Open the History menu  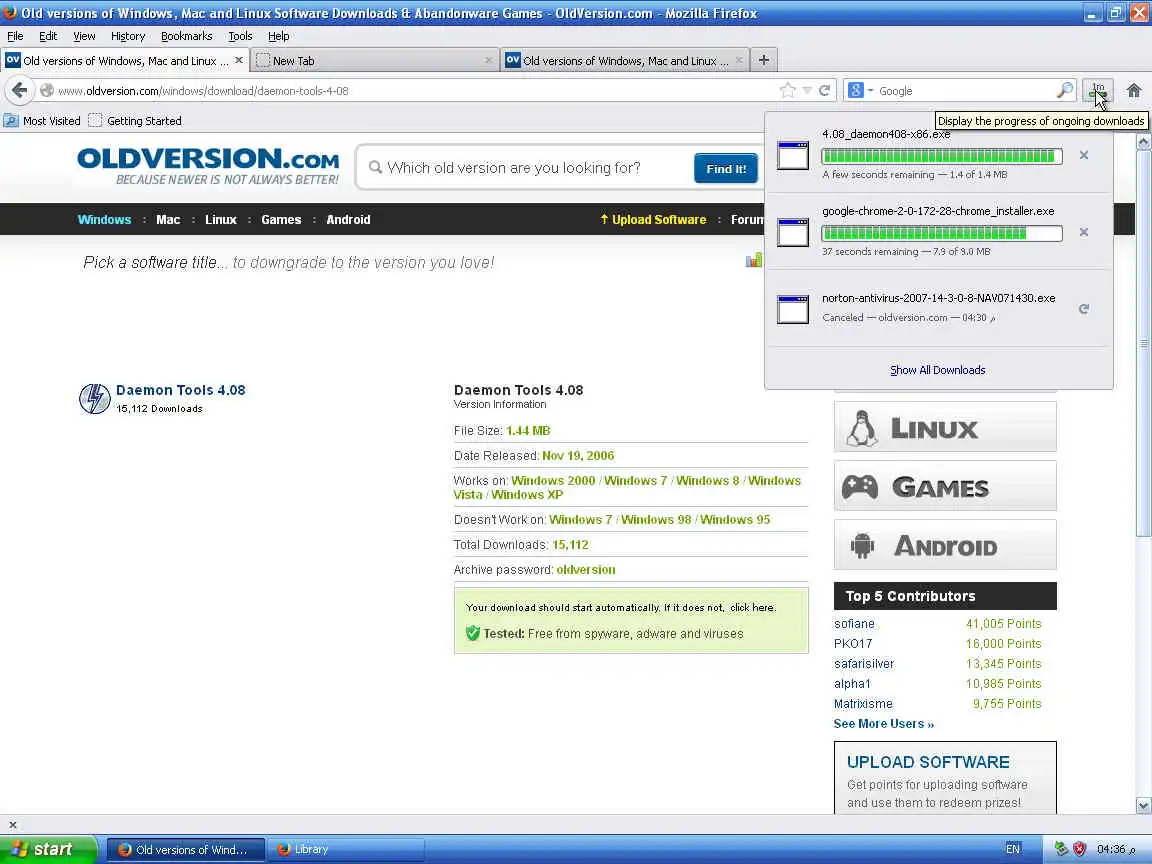(x=128, y=36)
